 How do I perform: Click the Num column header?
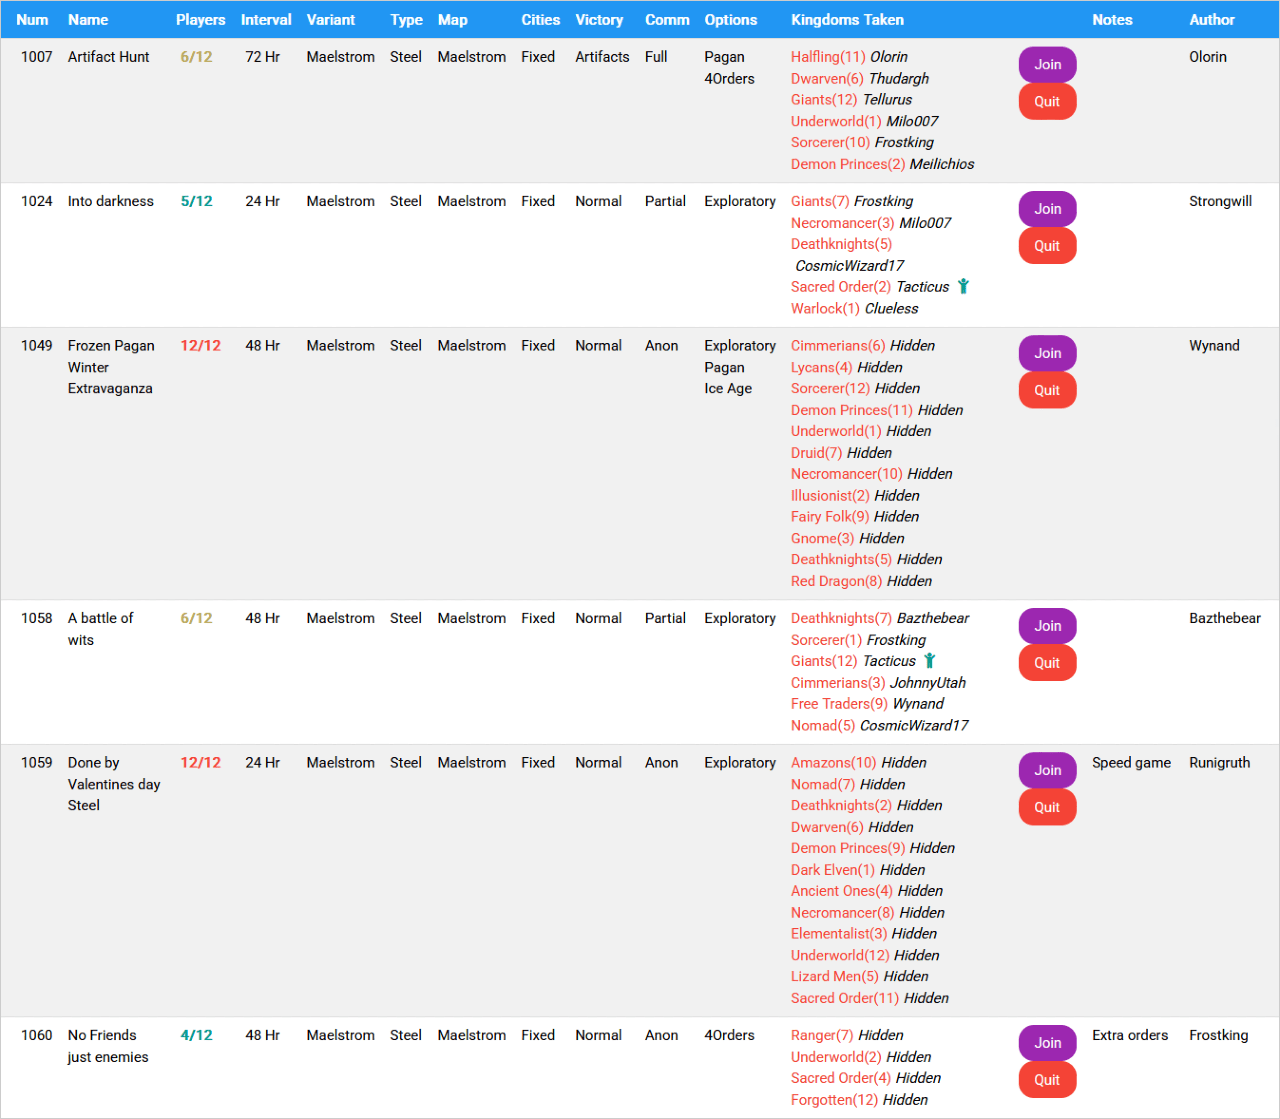(x=32, y=20)
